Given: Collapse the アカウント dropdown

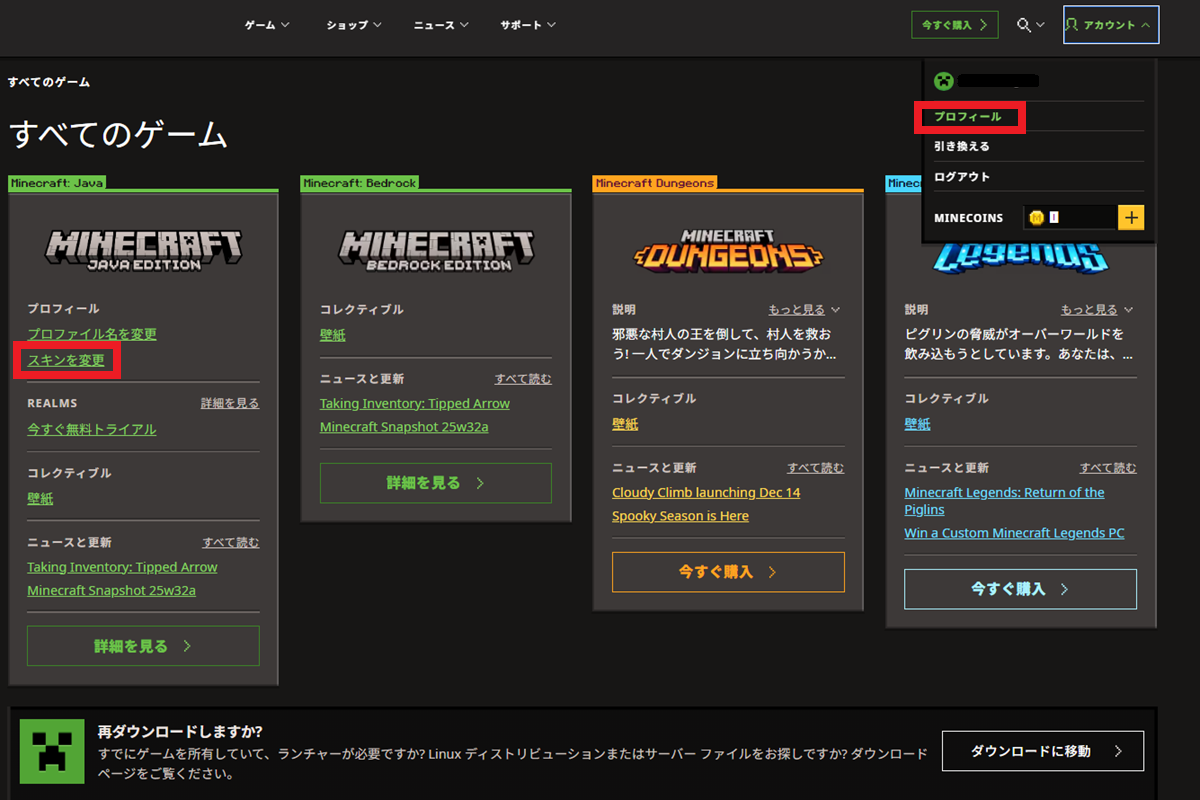Looking at the screenshot, I should click(1111, 25).
